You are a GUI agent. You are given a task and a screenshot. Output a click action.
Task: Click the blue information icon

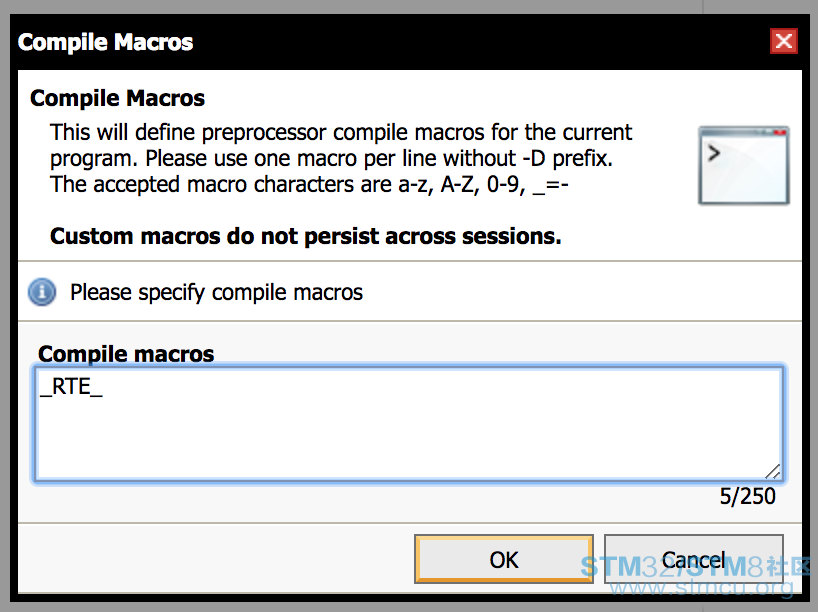pyautogui.click(x=42, y=292)
